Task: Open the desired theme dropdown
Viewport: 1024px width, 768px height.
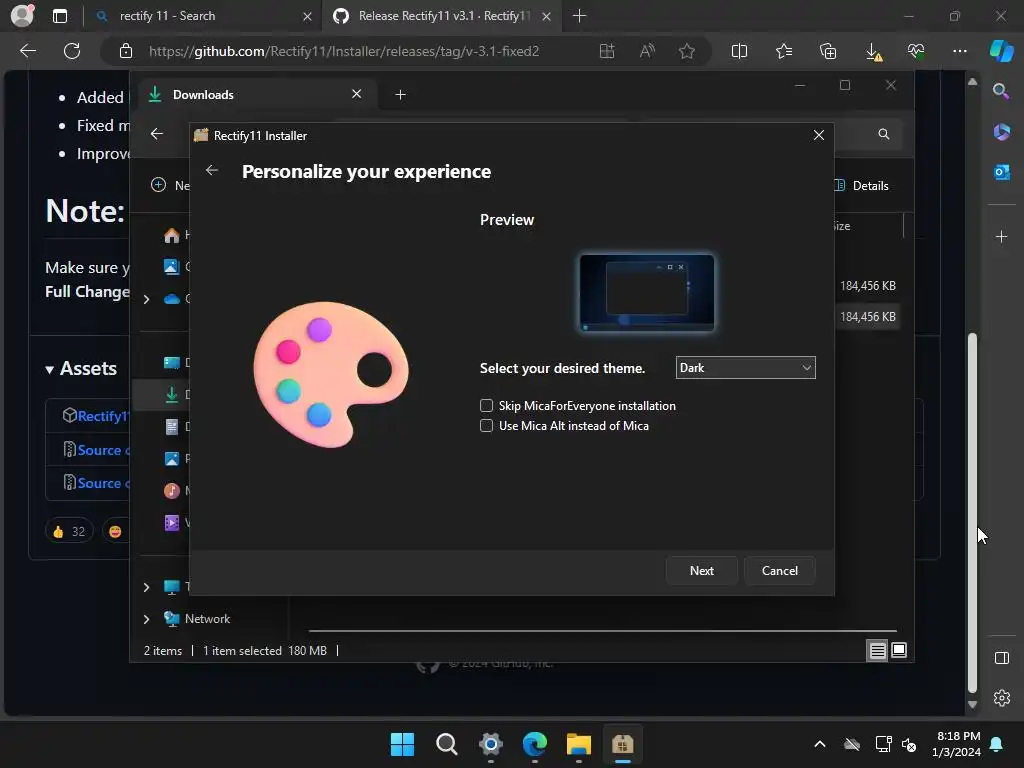Action: point(745,368)
